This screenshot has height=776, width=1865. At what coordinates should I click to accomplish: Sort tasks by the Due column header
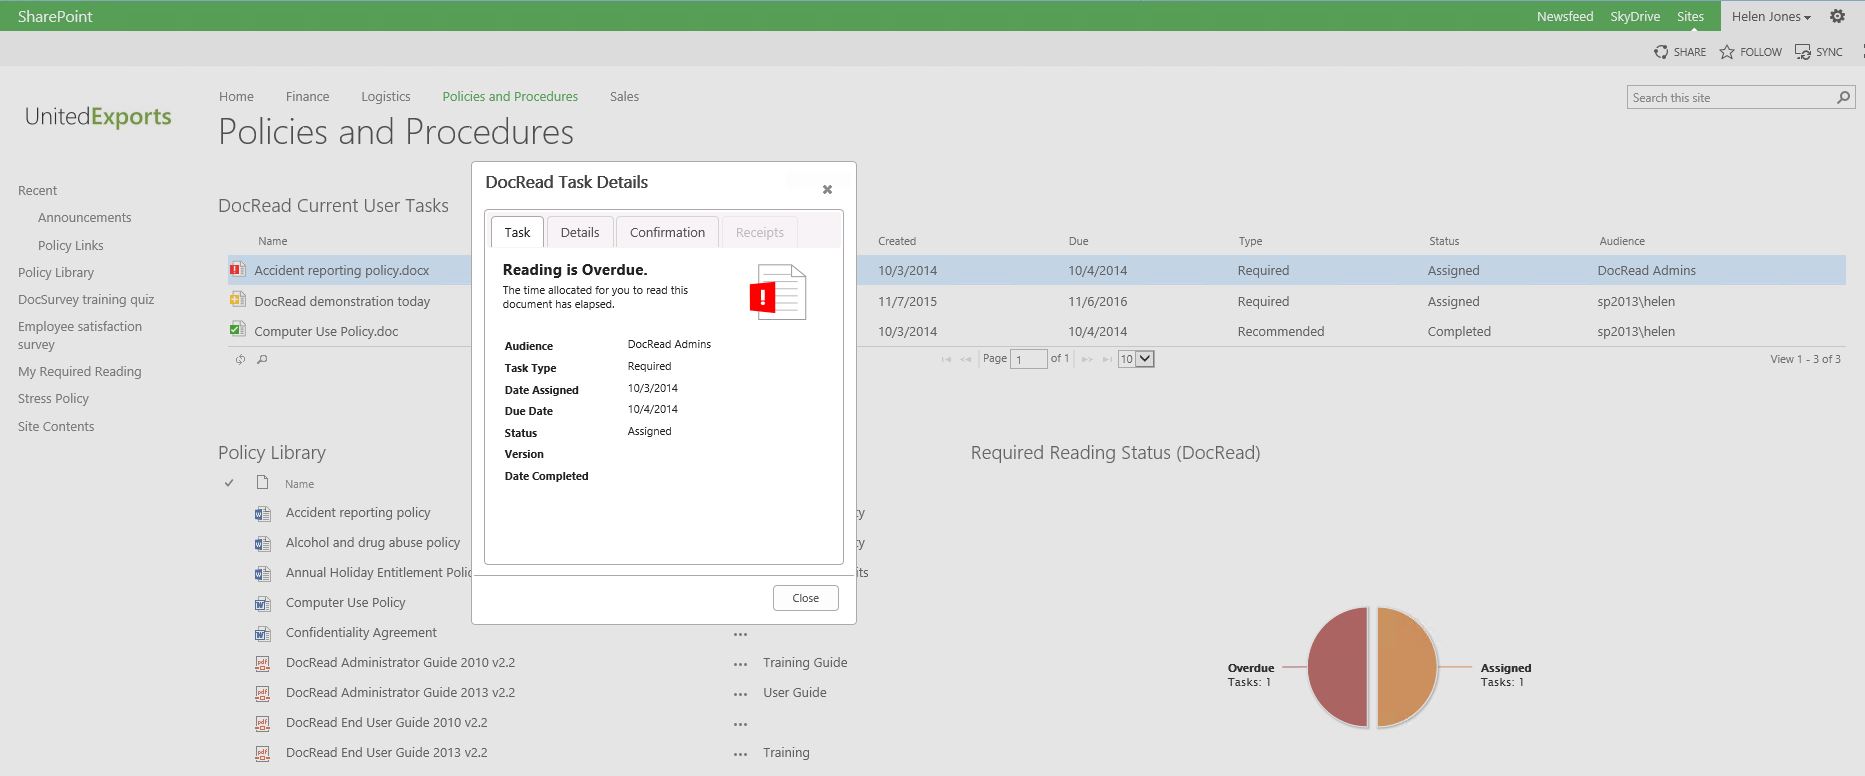(x=1078, y=241)
